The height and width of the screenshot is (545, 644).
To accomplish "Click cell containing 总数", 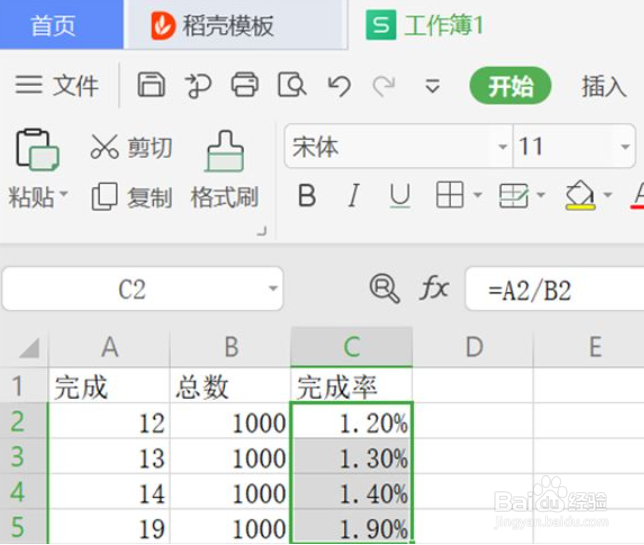I will tap(231, 385).
